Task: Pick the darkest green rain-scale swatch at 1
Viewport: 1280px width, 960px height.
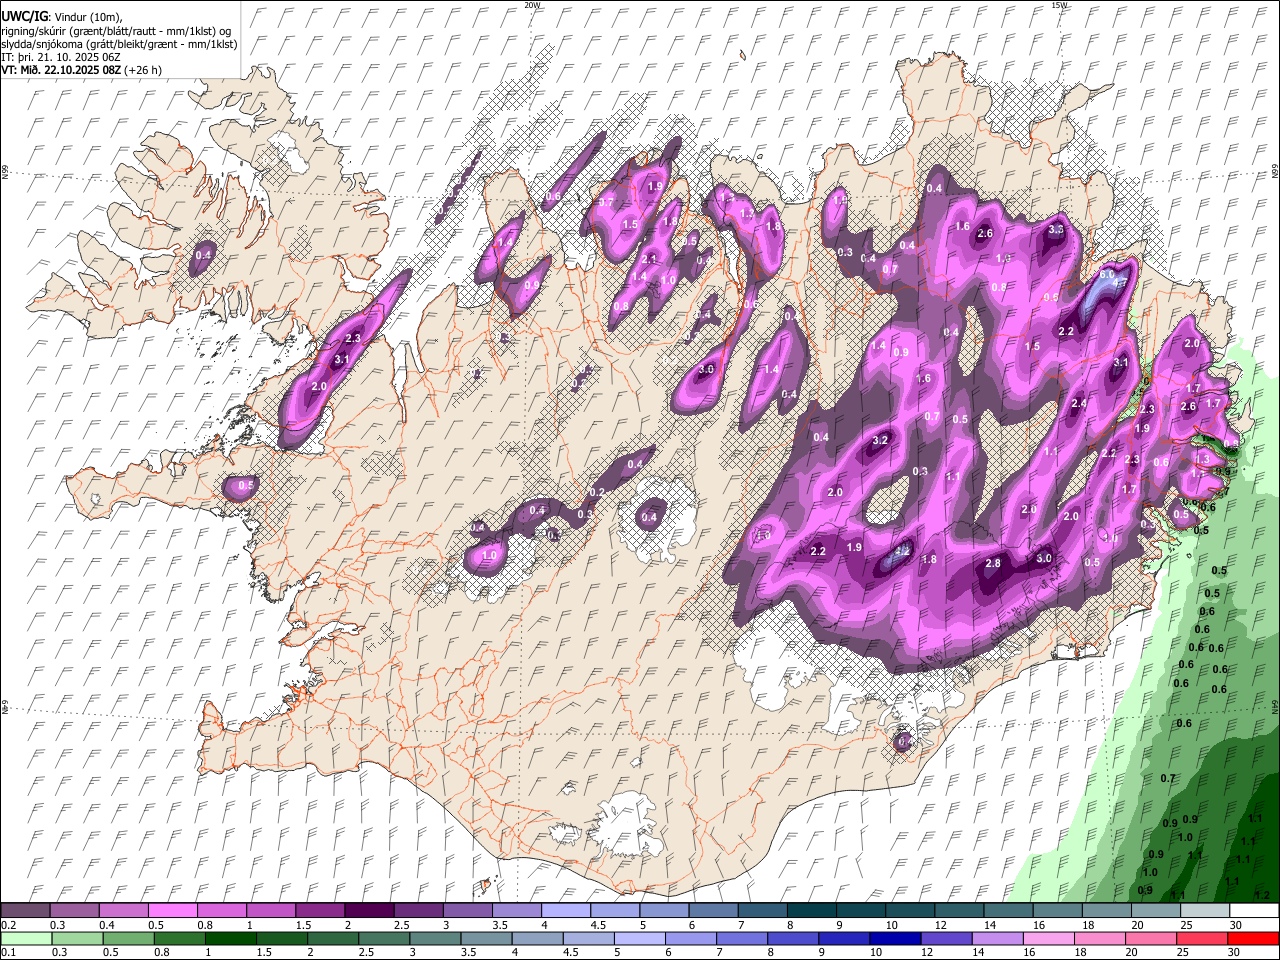Action: (x=231, y=939)
